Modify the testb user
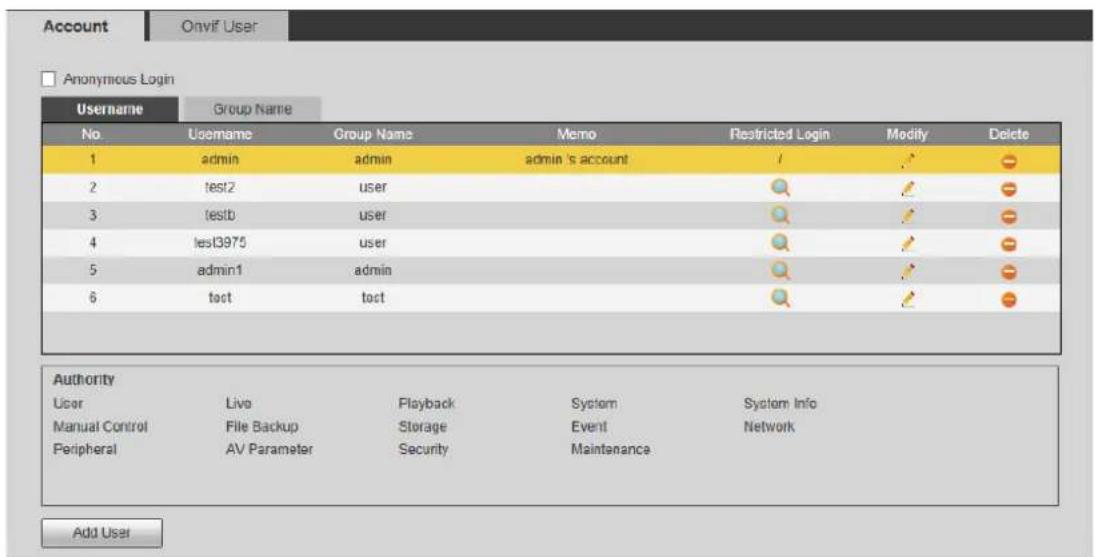 click(x=907, y=216)
